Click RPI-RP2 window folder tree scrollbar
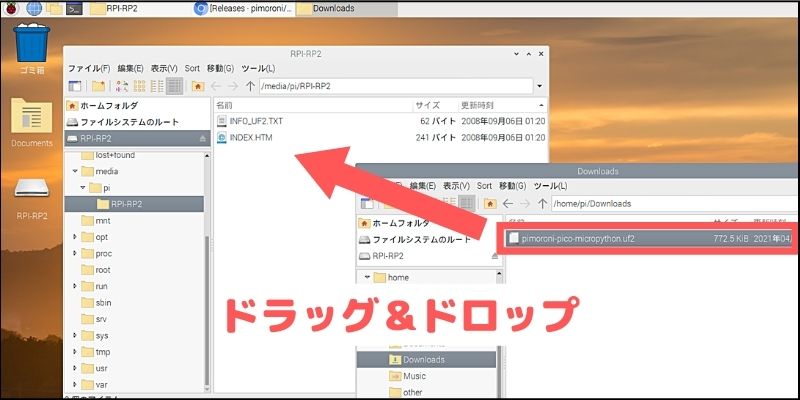Screen dimensions: 800x400 (207, 311)
